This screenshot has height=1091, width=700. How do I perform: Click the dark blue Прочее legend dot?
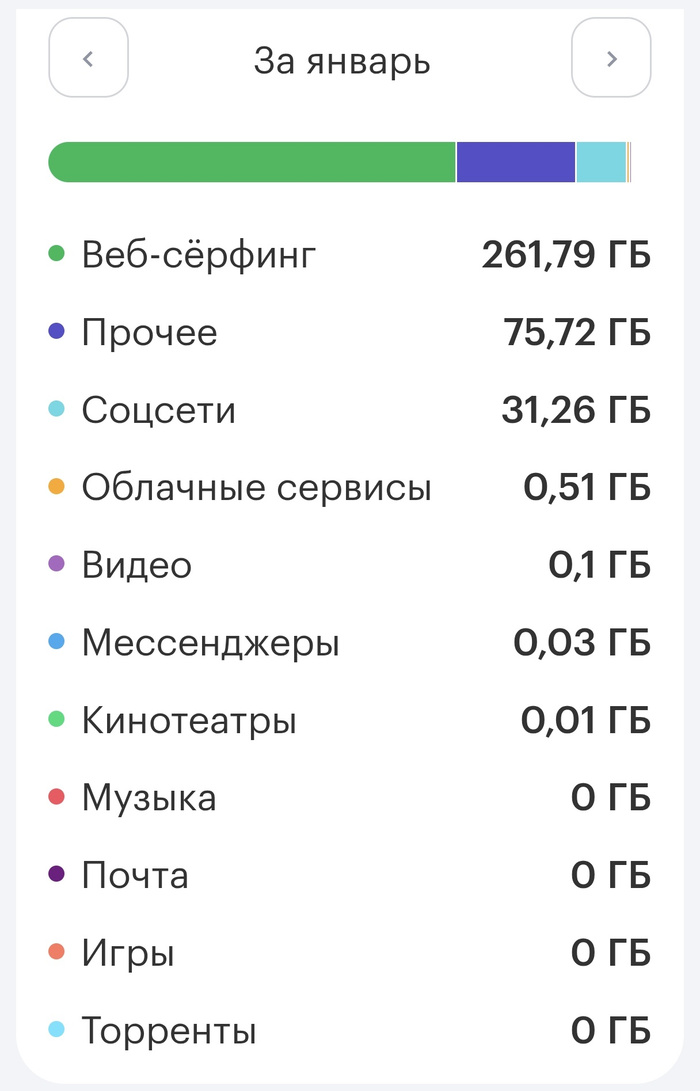57,331
